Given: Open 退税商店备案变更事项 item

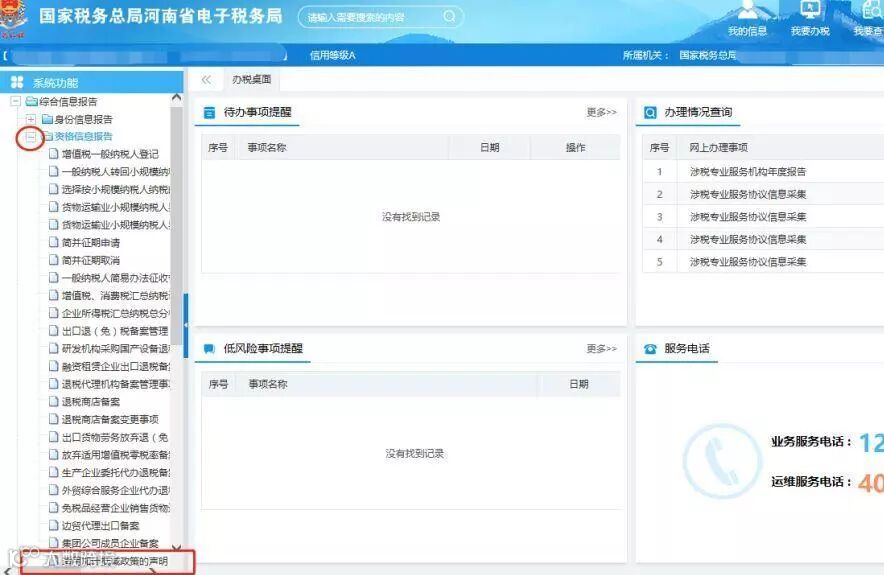Looking at the screenshot, I should coord(110,419).
